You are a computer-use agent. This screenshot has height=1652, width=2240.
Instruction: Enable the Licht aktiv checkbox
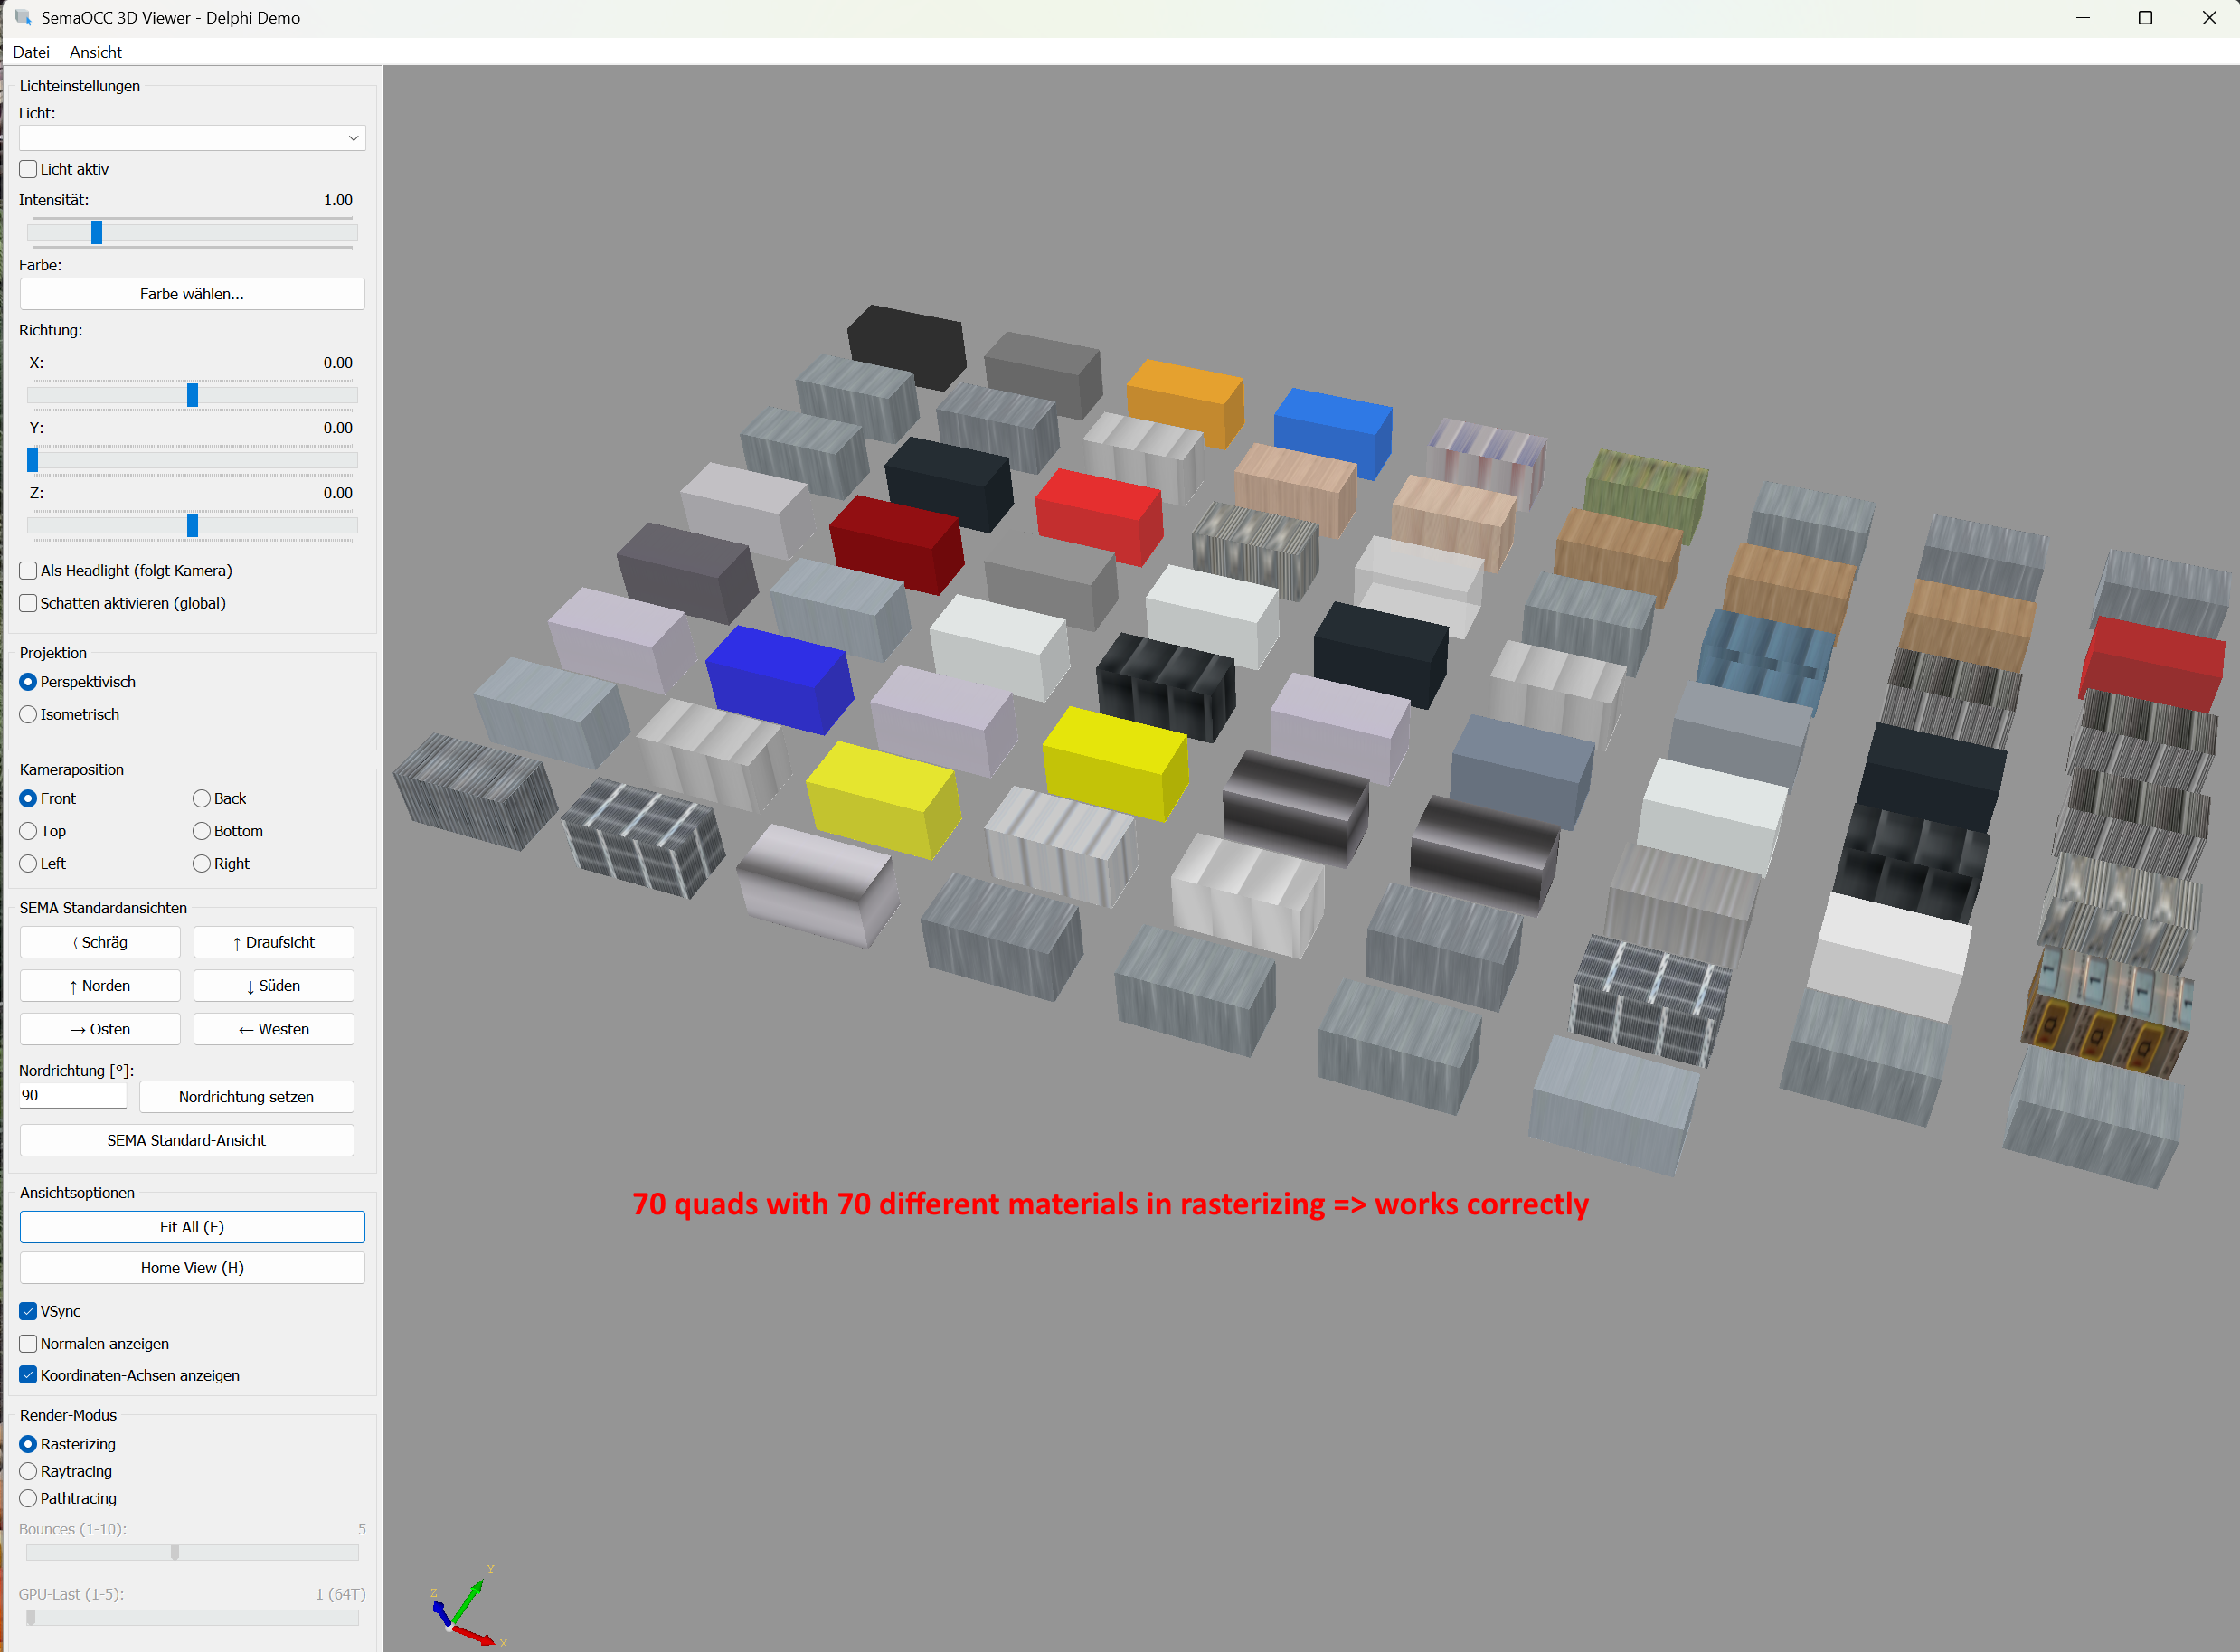point(29,169)
